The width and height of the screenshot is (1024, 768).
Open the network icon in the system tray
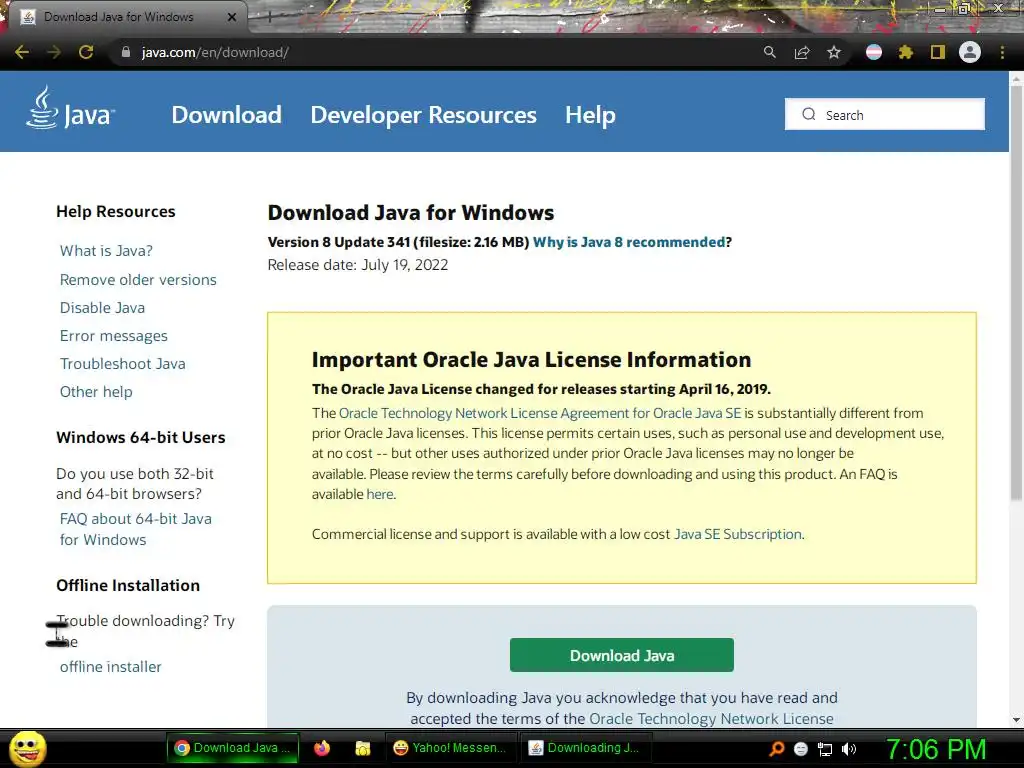[825, 749]
